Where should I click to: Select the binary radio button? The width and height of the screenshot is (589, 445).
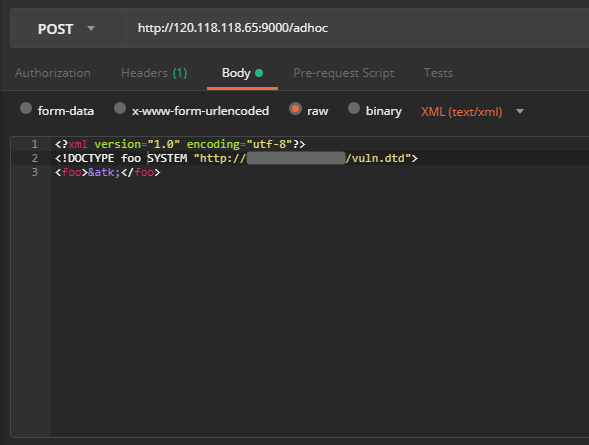[x=354, y=109]
